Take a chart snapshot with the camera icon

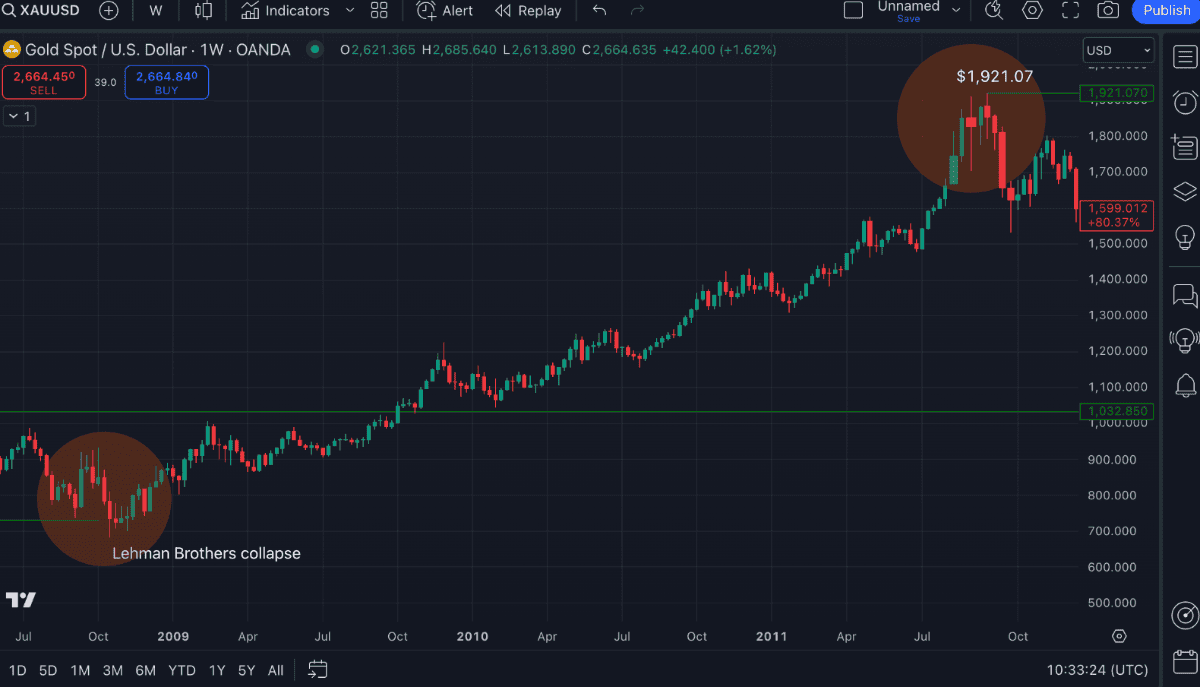point(1108,11)
